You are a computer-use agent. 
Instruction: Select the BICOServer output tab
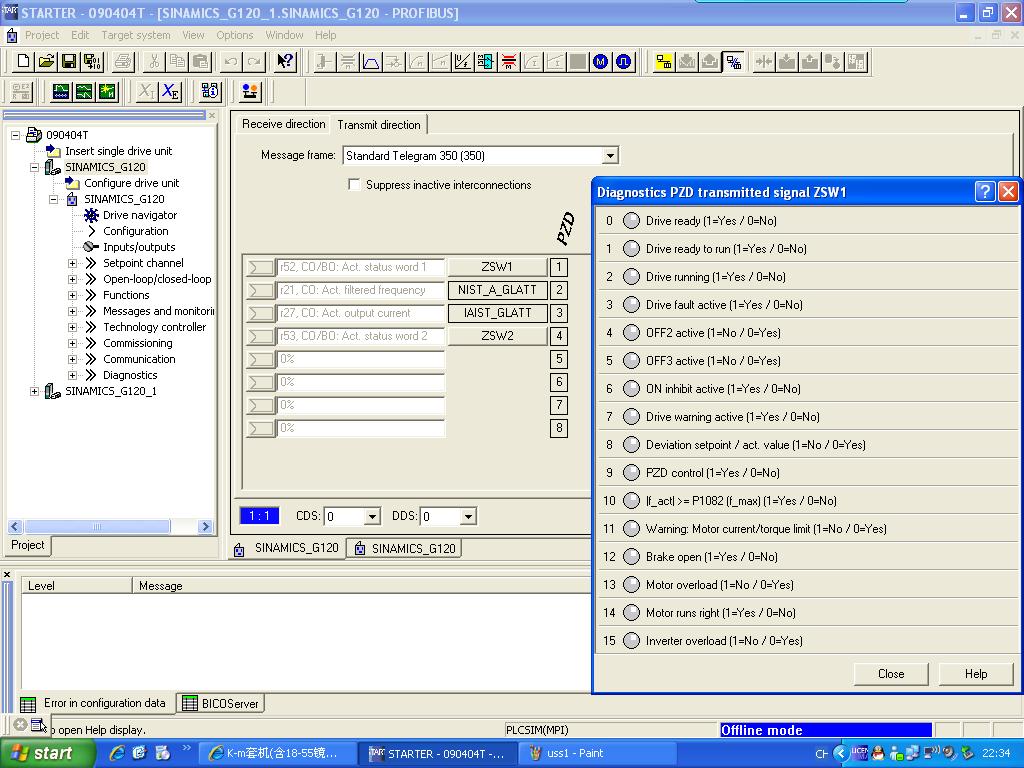(x=221, y=703)
